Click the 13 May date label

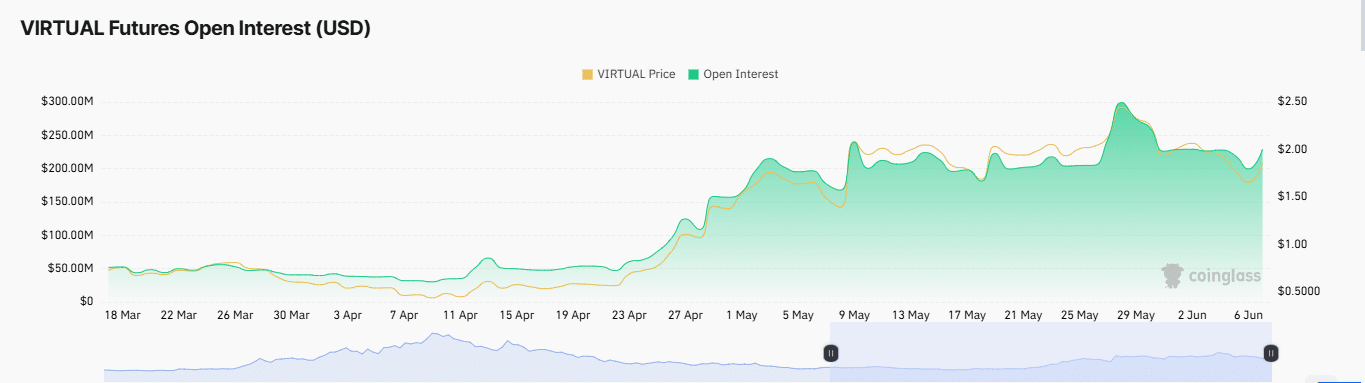pos(911,315)
